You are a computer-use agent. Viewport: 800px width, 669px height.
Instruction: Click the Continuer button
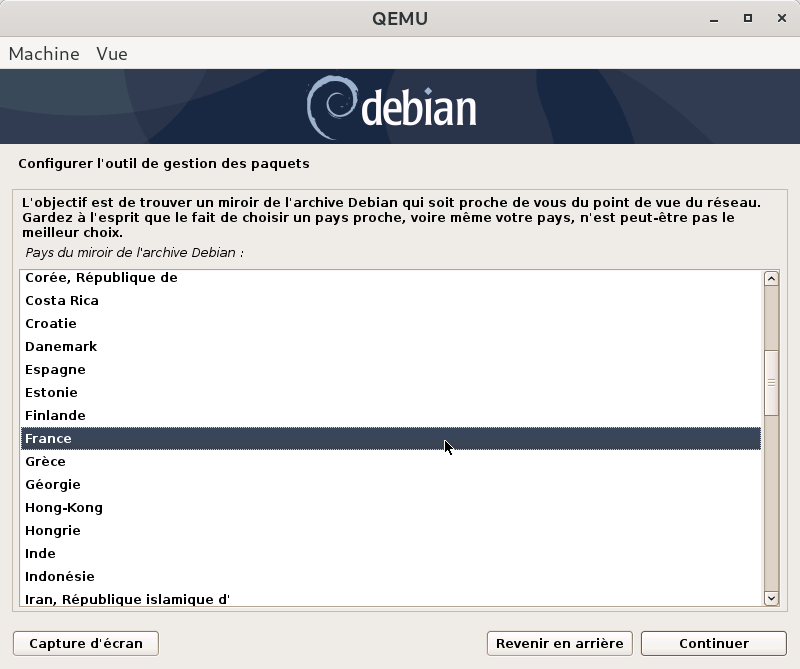point(713,643)
